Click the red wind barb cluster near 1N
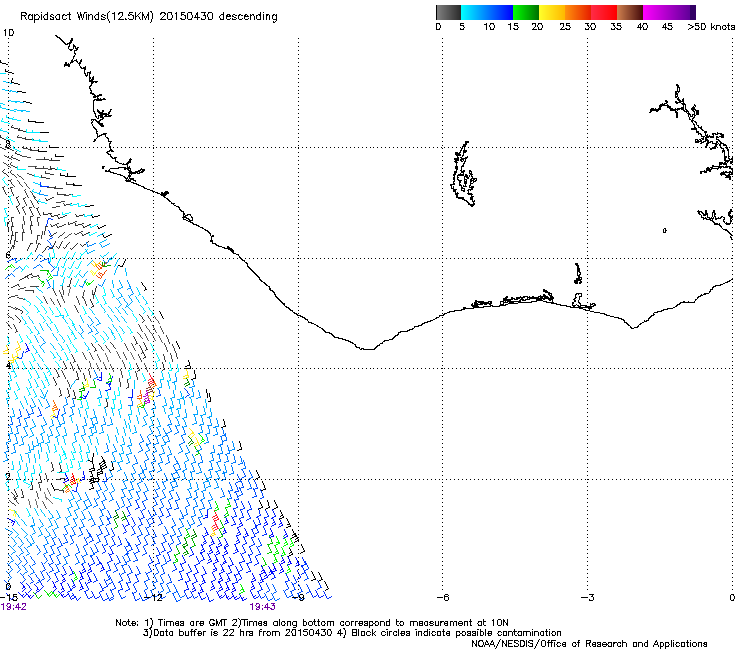The height and width of the screenshot is (650, 740). (216, 522)
